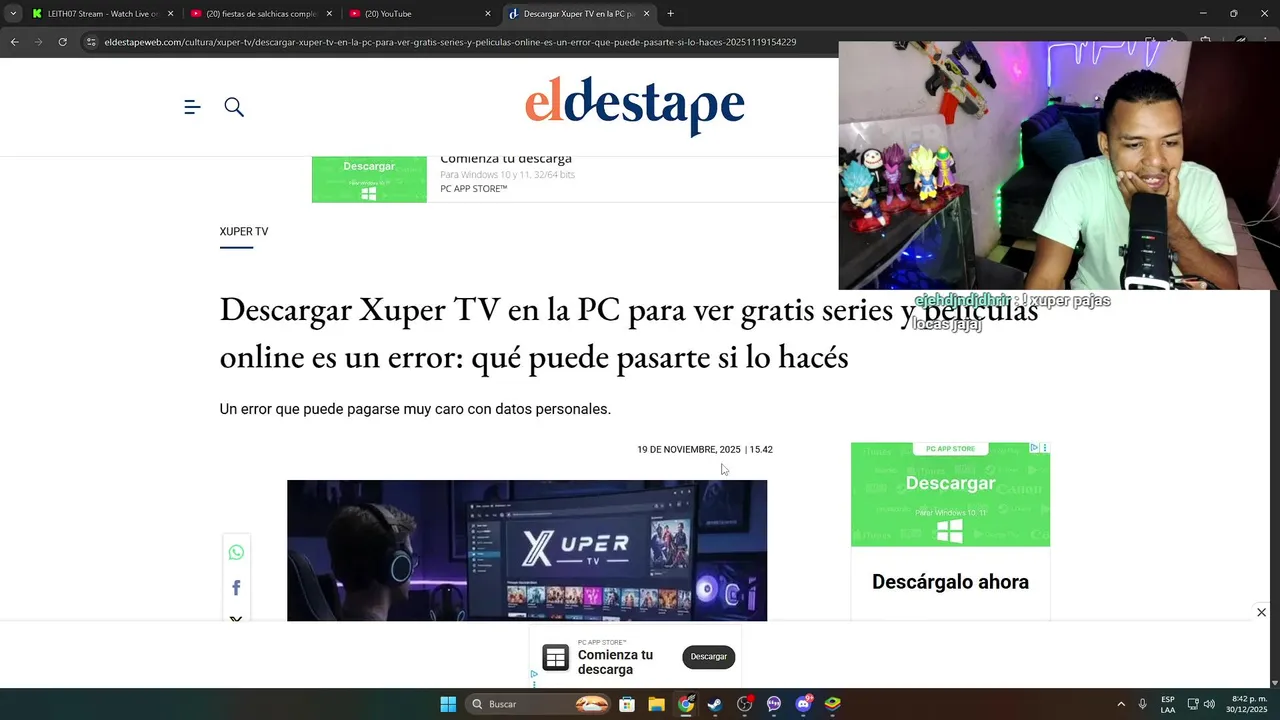The image size is (1280, 720).
Task: Click the taskbar Buscar search box
Action: point(538,704)
